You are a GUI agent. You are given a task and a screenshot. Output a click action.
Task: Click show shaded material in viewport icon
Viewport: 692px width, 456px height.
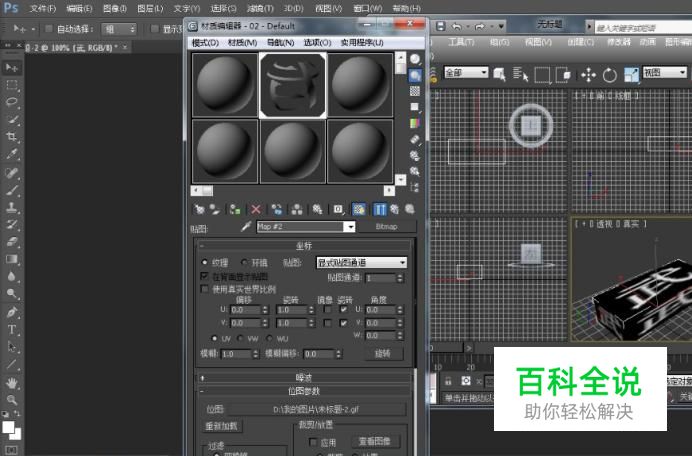pos(358,209)
